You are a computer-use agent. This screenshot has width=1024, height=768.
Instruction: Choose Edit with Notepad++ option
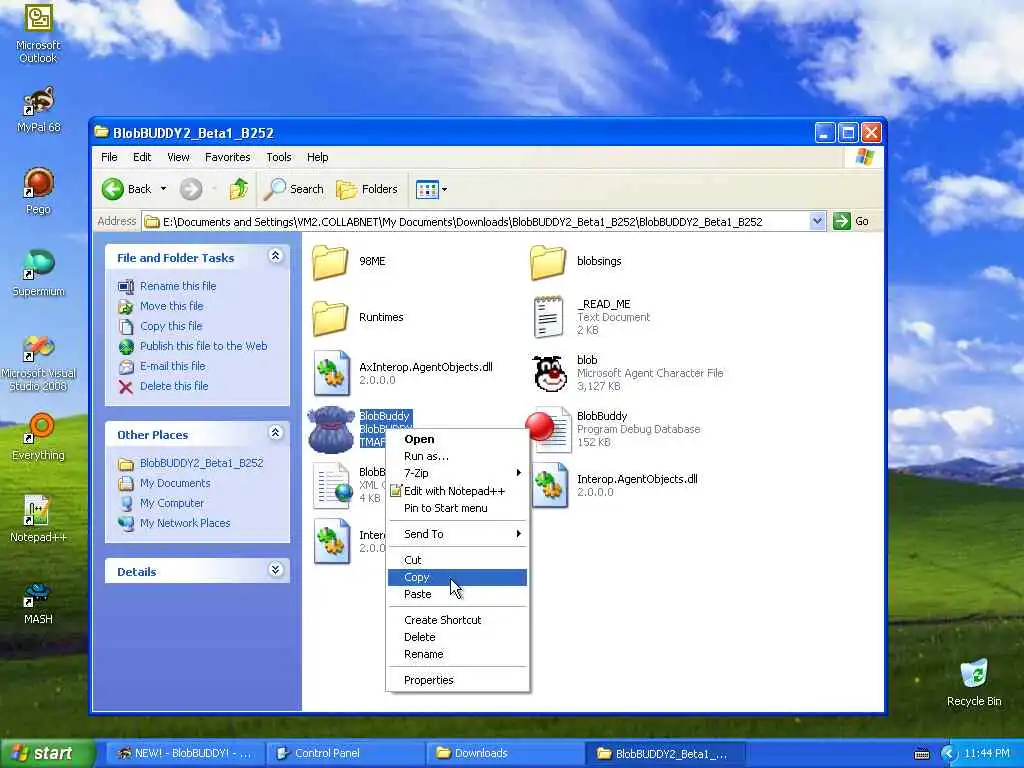(457, 490)
